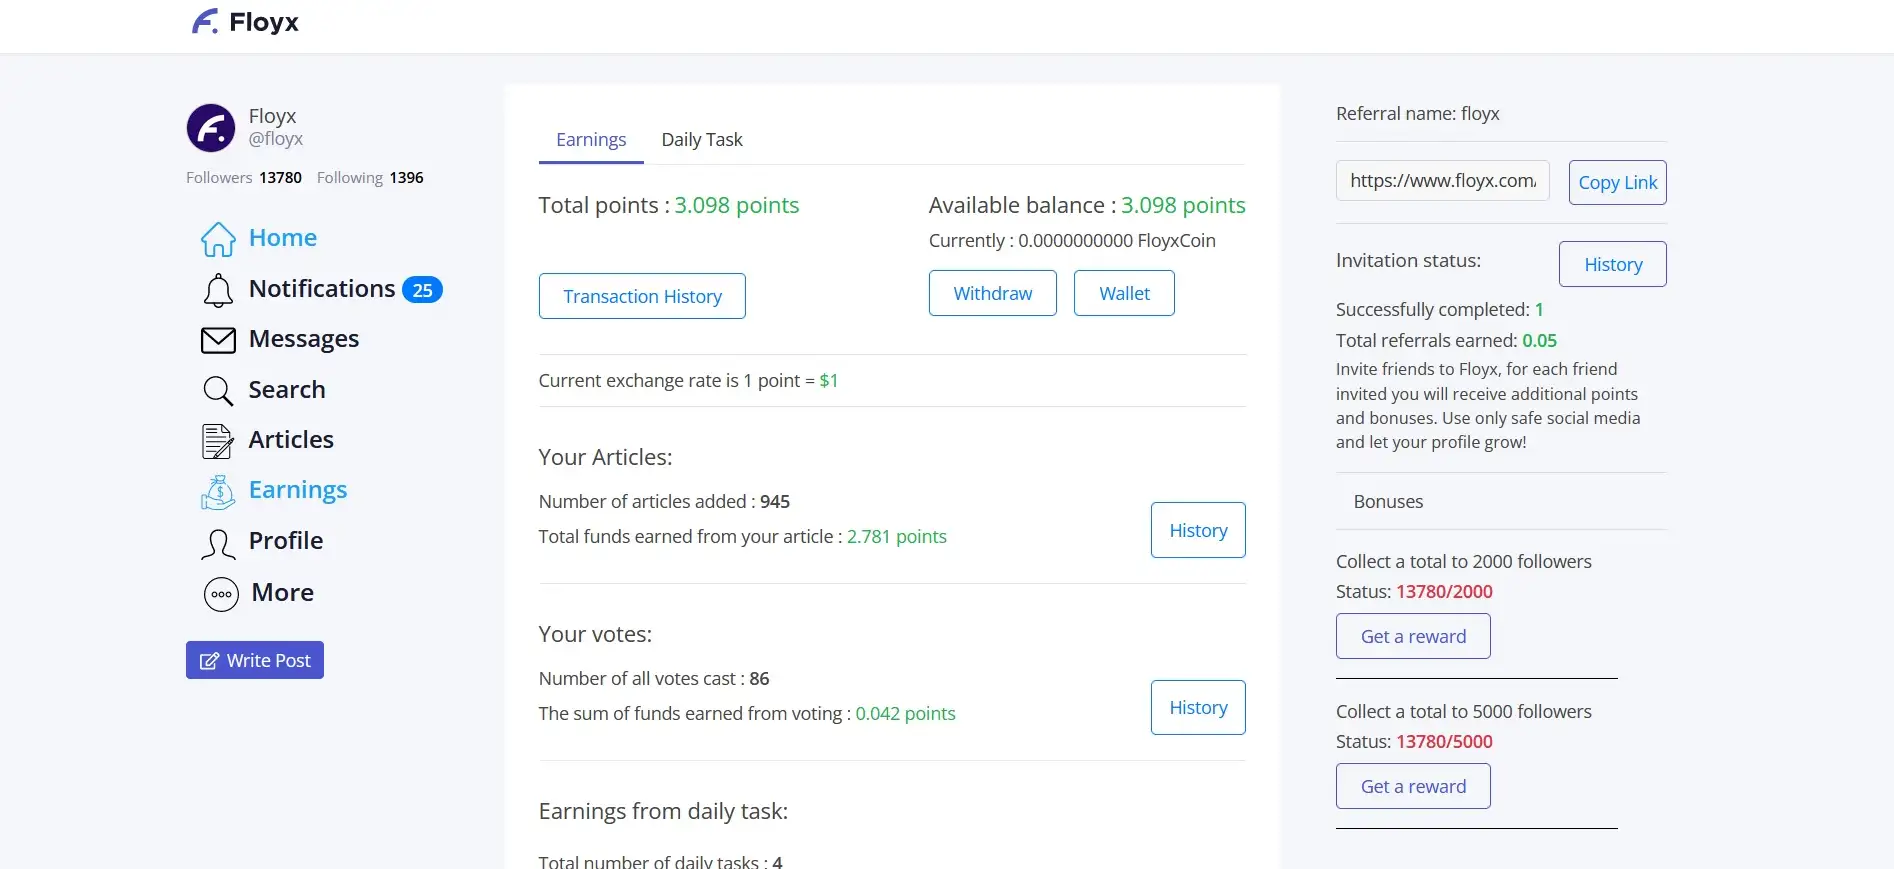Open the Profile person icon

[x=218, y=543]
